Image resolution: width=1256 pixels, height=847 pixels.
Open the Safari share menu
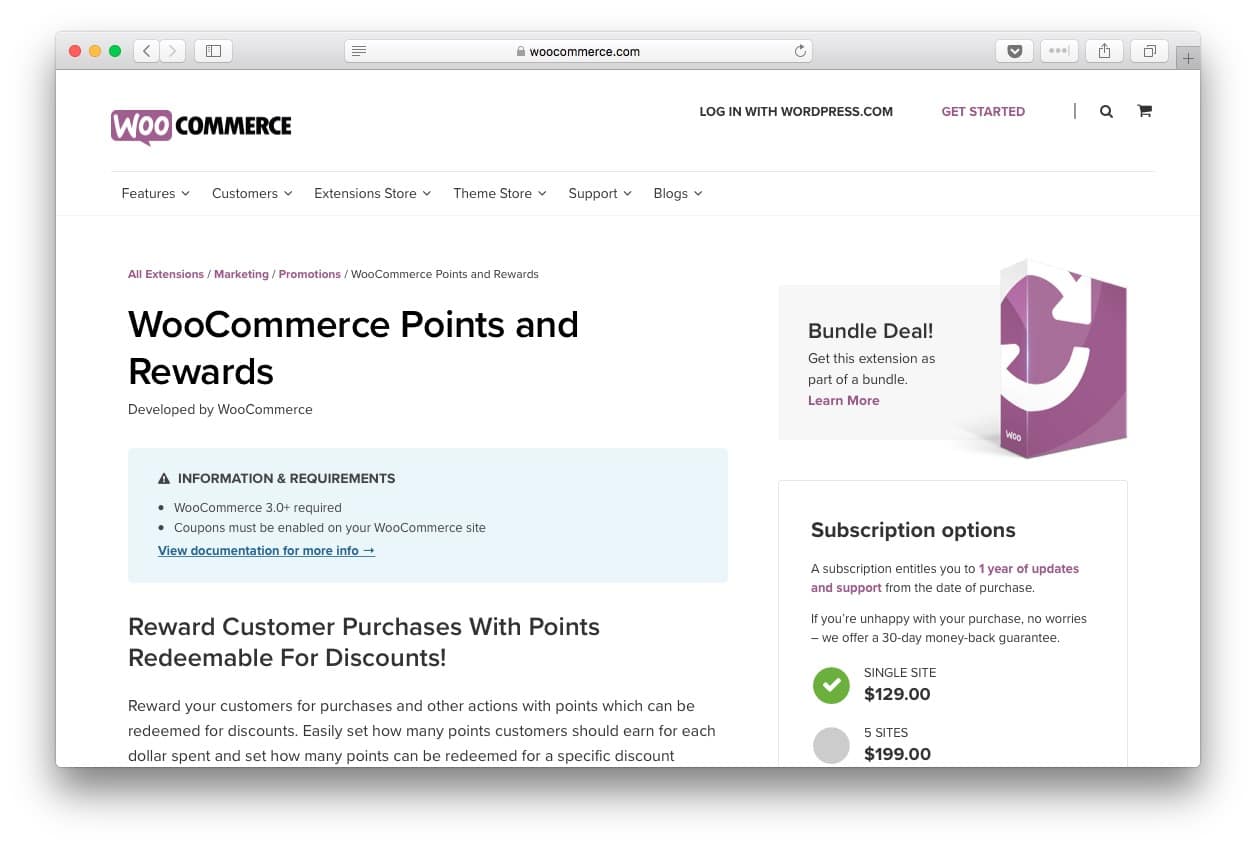(x=1104, y=50)
